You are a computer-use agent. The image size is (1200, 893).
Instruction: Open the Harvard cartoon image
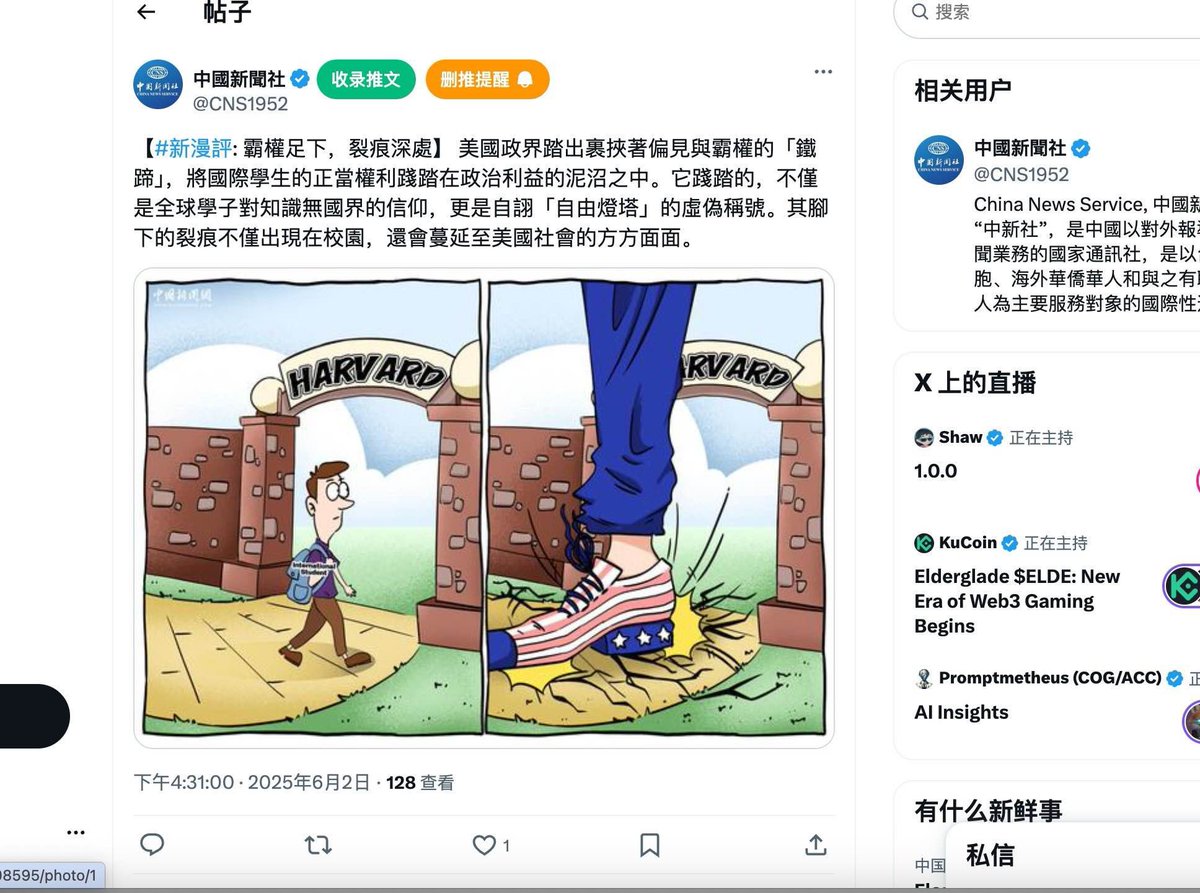484,508
